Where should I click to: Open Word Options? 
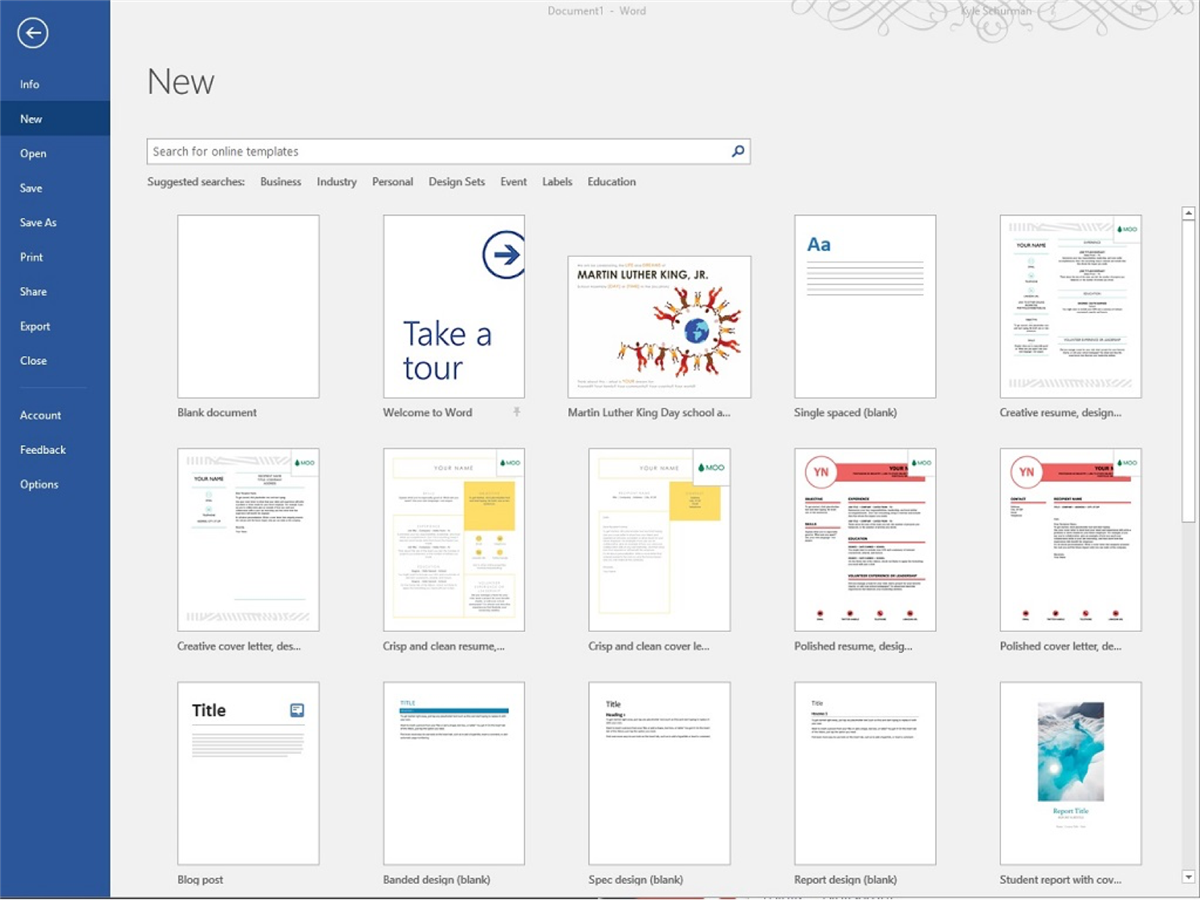click(x=39, y=484)
